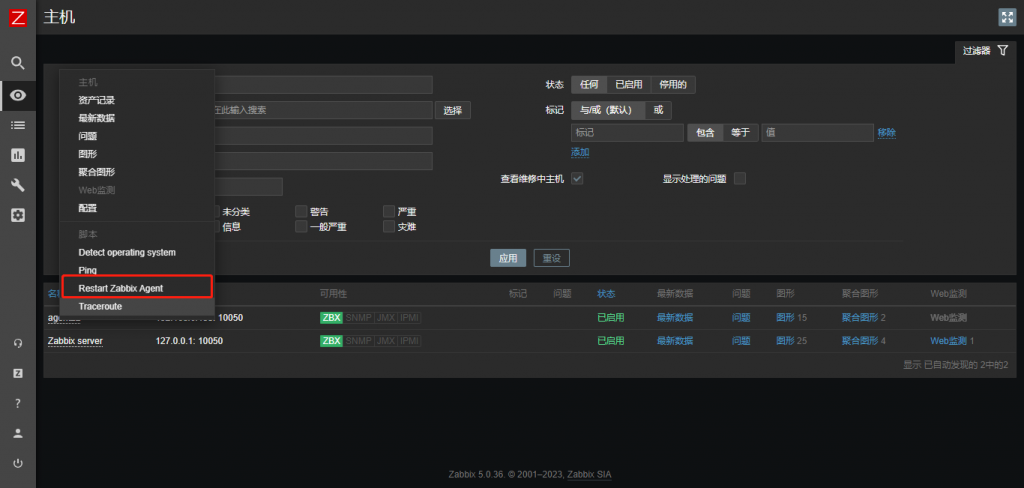Open the search icon in sidebar
This screenshot has width=1024, height=488.
tap(18, 63)
